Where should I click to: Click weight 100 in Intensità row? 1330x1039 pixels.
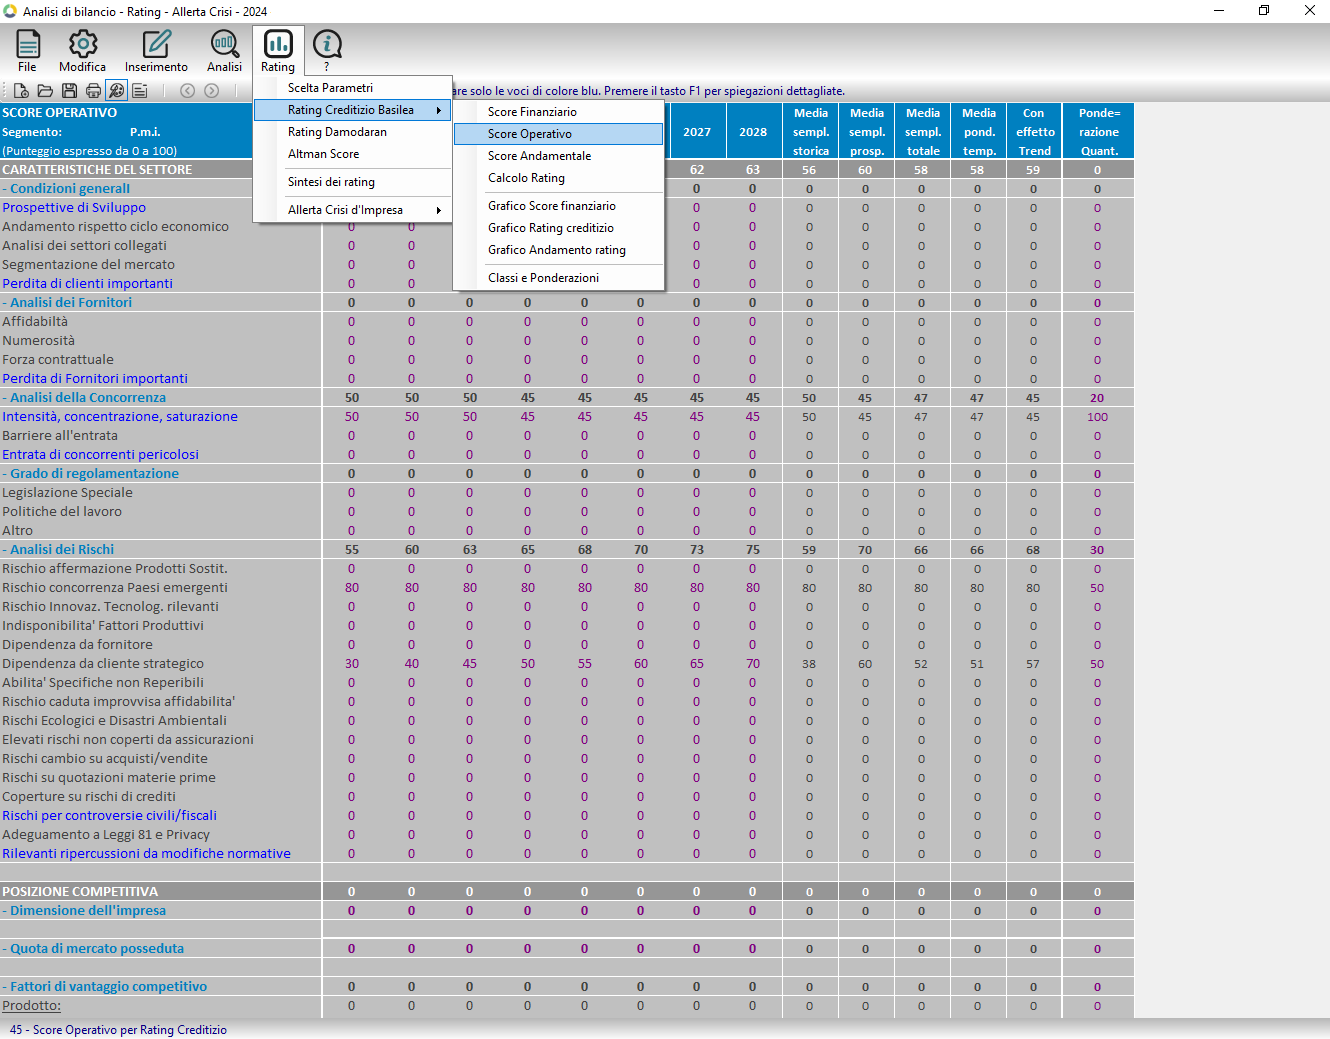tap(1097, 417)
